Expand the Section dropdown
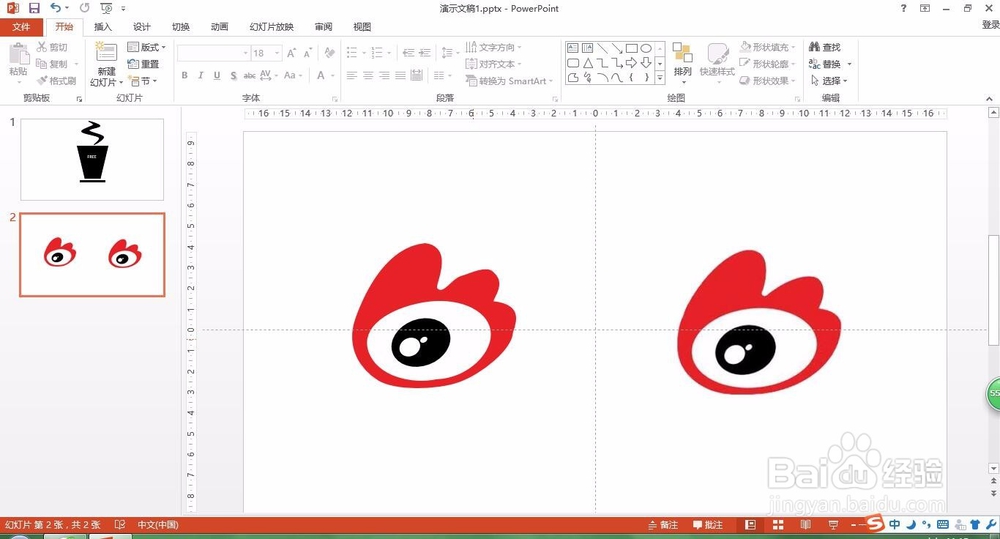Viewport: 1000px width, 539px height. [143, 81]
